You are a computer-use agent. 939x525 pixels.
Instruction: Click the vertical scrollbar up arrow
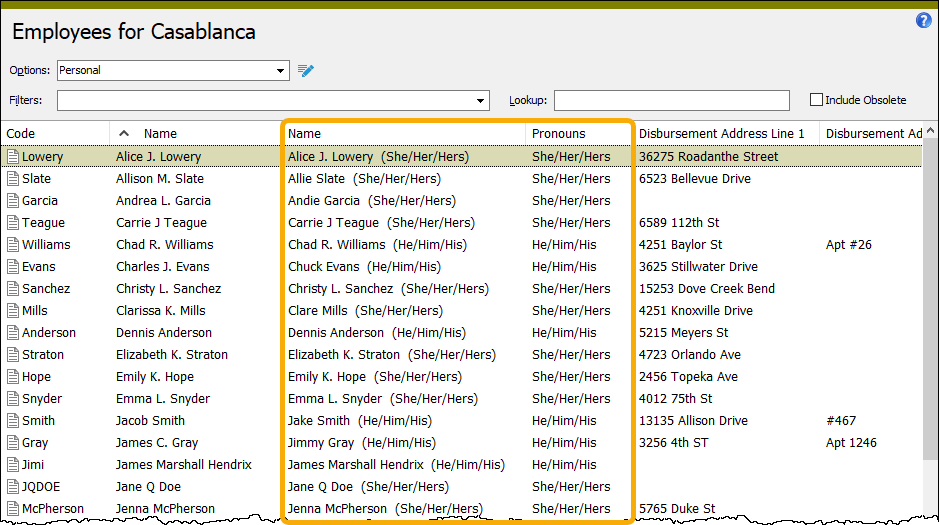(930, 132)
